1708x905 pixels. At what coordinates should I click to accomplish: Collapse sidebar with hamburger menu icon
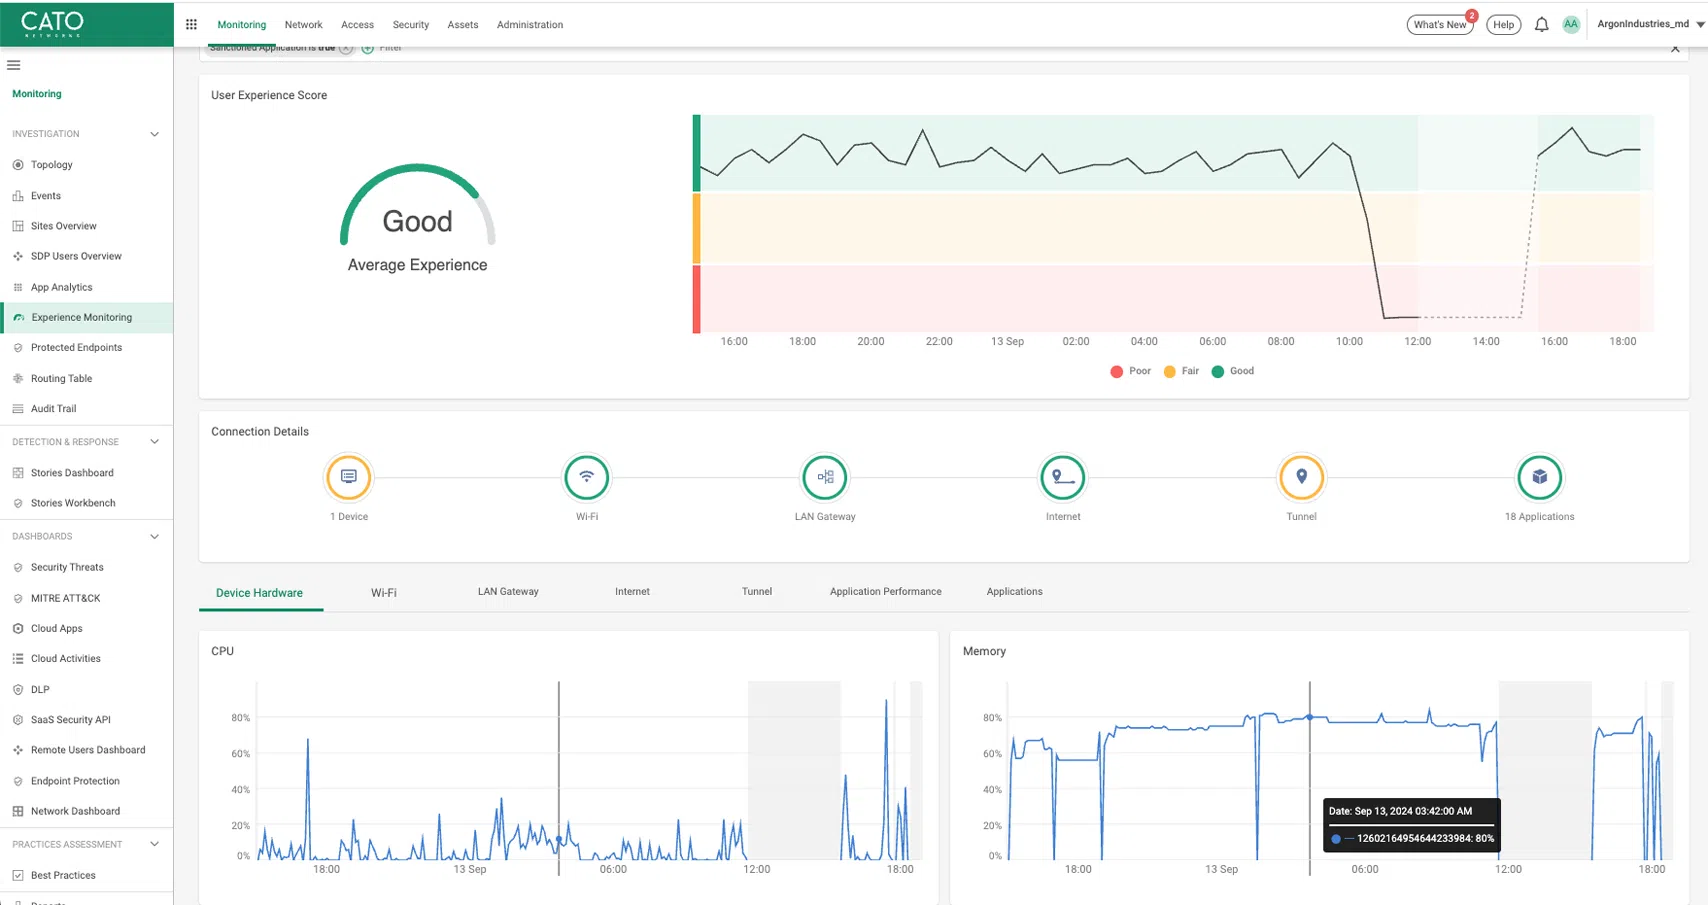14,65
